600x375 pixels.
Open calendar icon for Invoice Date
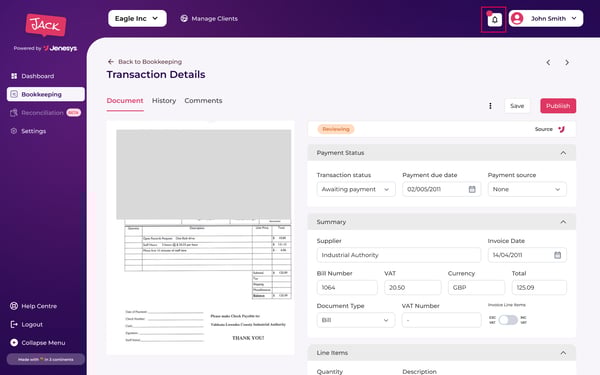[558, 255]
